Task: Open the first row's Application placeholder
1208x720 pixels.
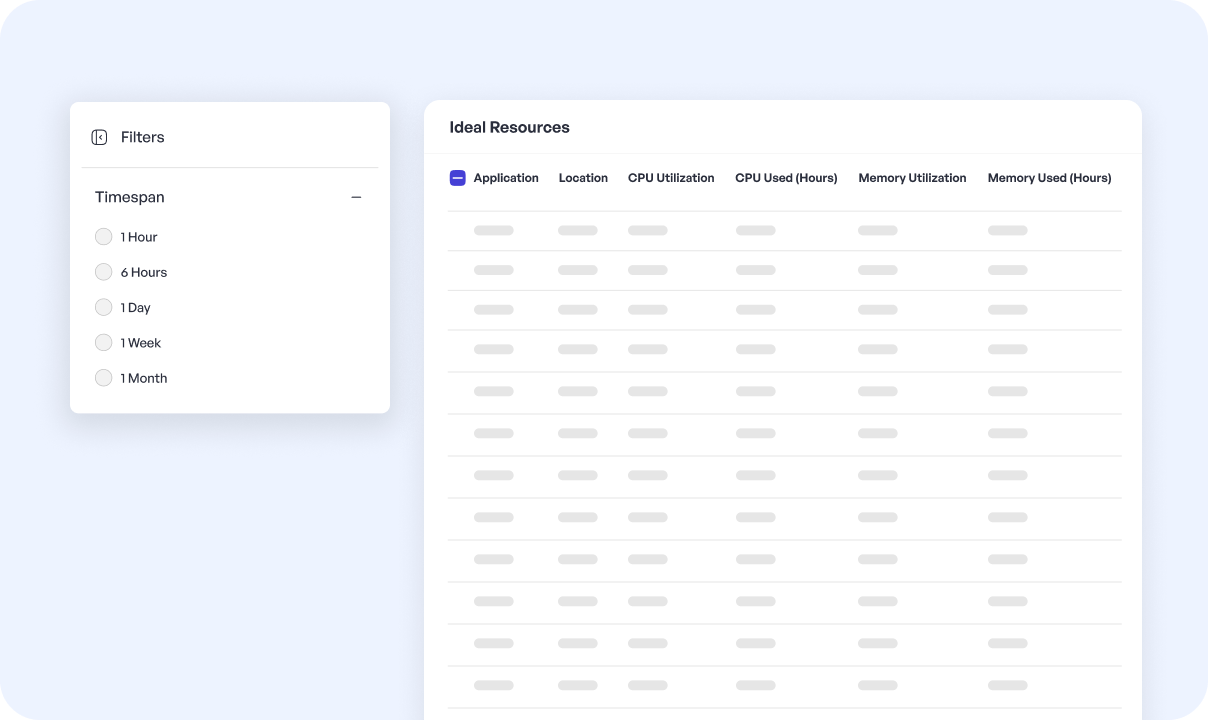Action: click(x=493, y=230)
